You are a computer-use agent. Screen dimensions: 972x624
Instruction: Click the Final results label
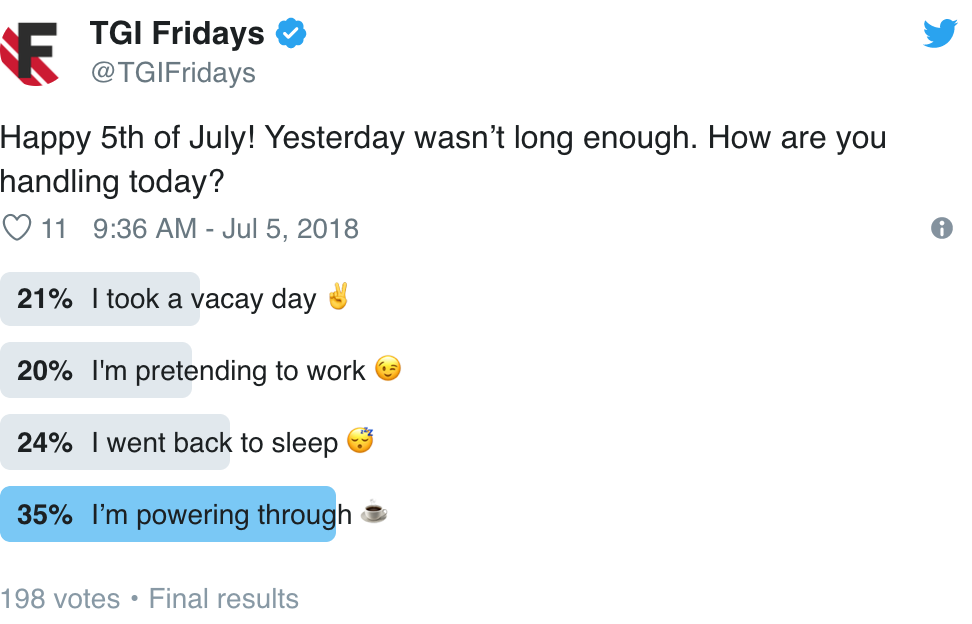click(x=224, y=599)
